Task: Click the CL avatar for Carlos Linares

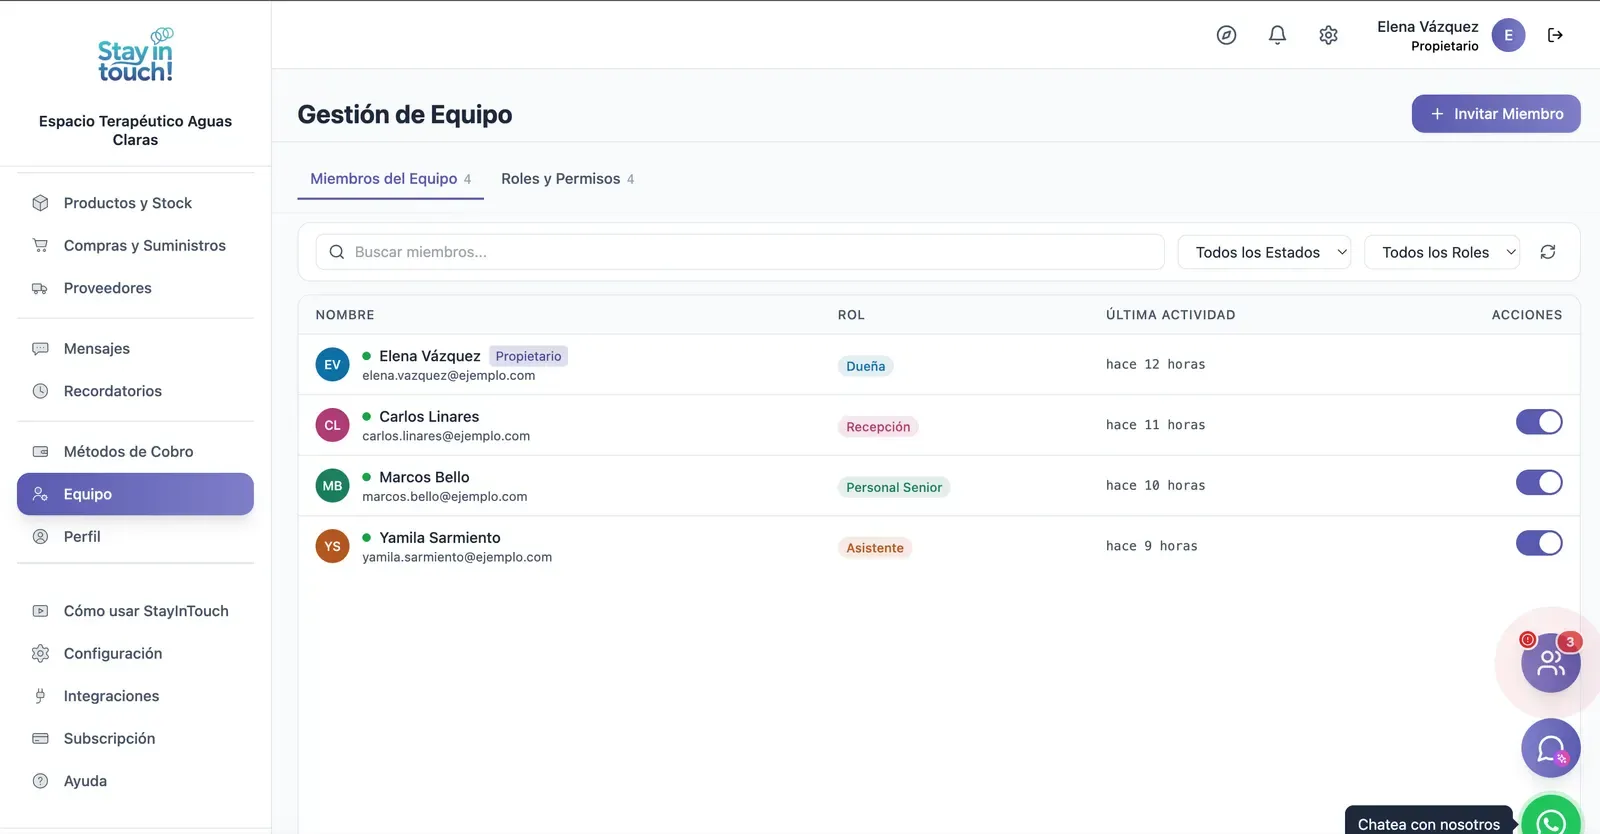Action: coord(332,425)
